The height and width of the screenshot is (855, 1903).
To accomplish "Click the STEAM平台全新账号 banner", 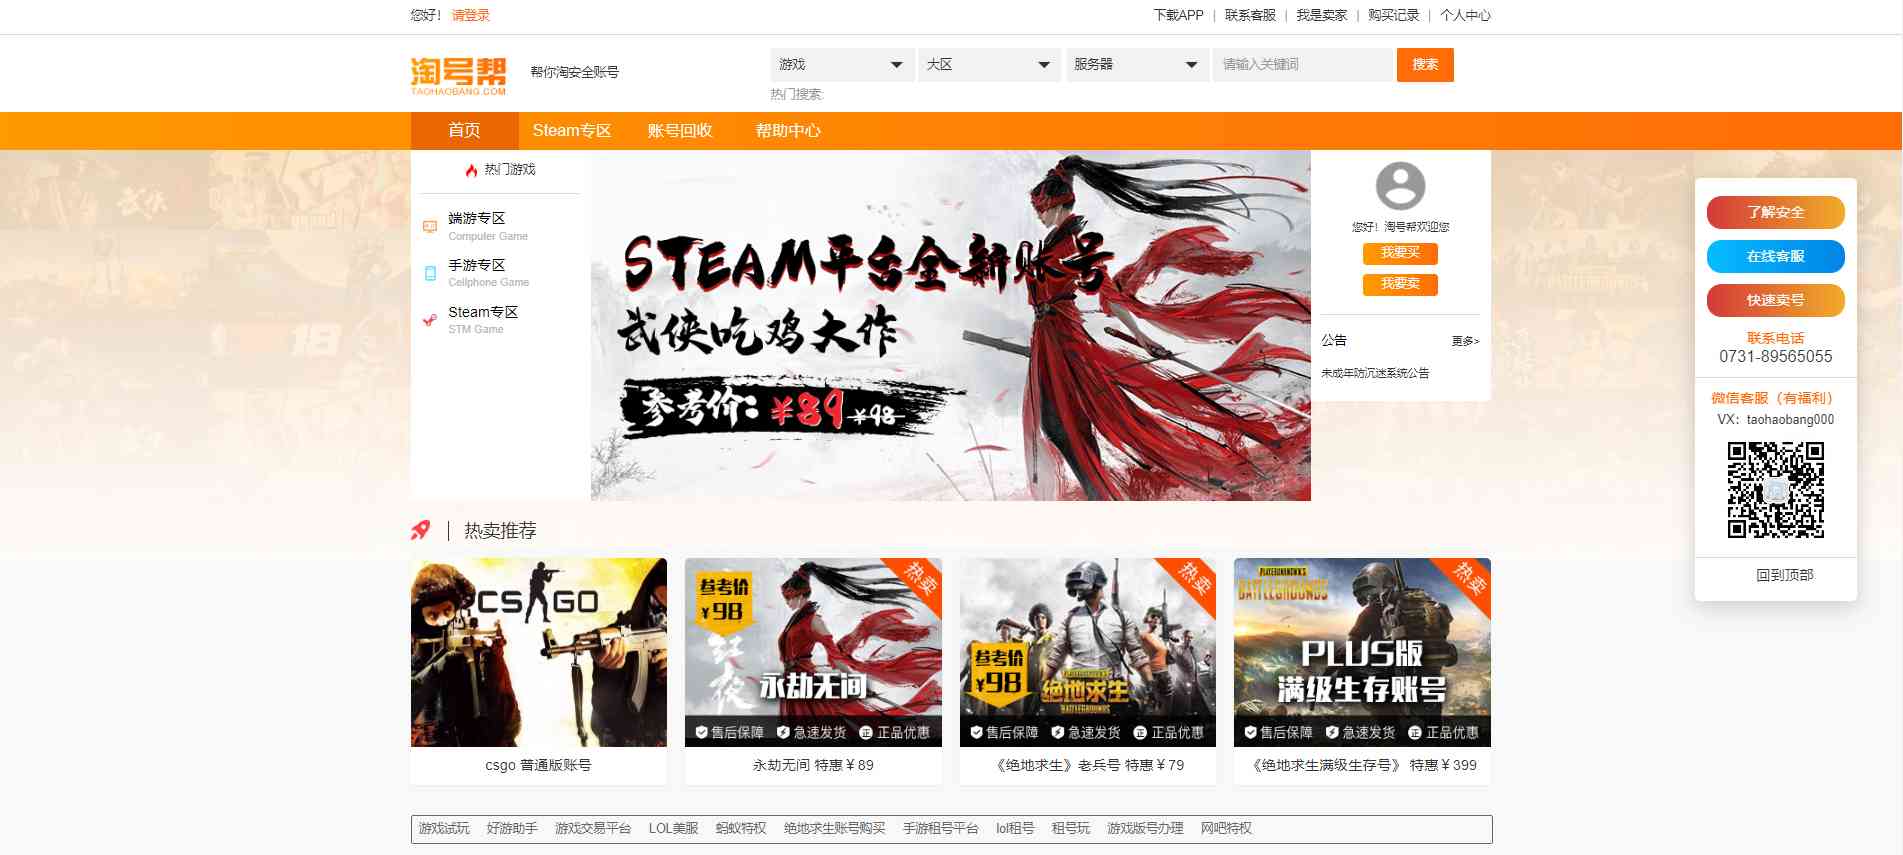I will pyautogui.click(x=950, y=325).
